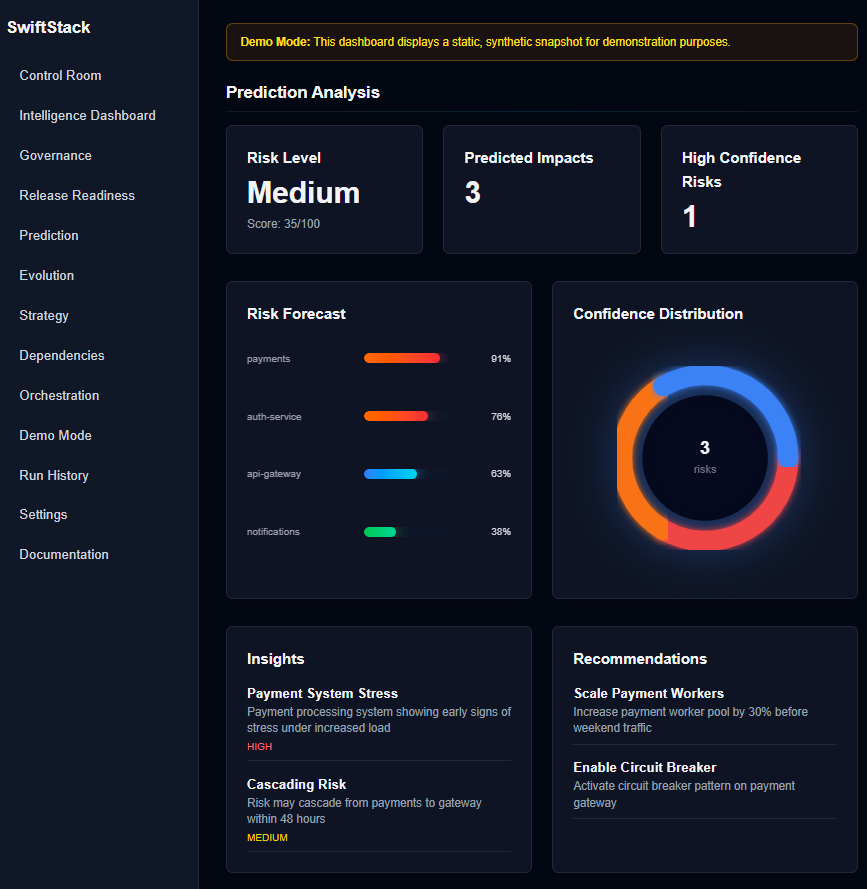This screenshot has height=889, width=867.
Task: Select the Risk Level card
Action: [324, 189]
